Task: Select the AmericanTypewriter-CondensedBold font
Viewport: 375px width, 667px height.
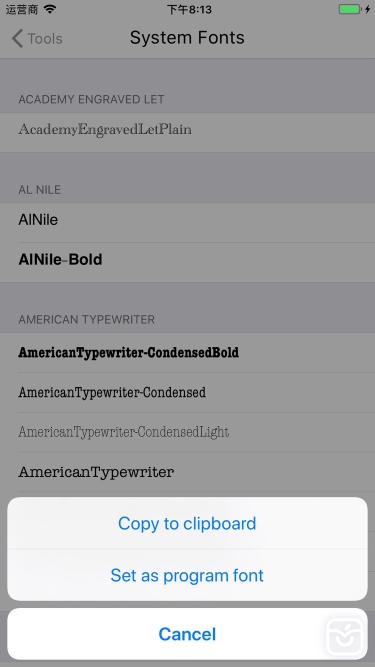Action: click(x=188, y=353)
